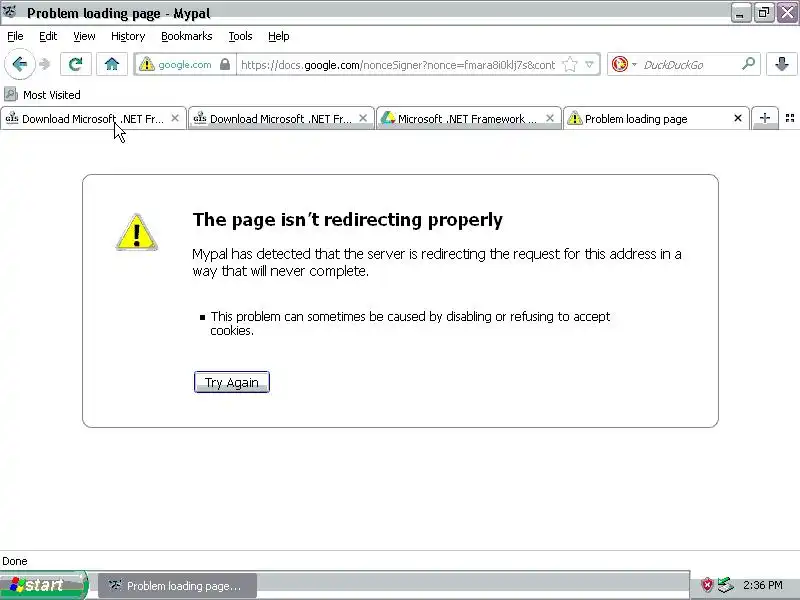Click the Safely Remove Hardware tray icon

(725, 585)
